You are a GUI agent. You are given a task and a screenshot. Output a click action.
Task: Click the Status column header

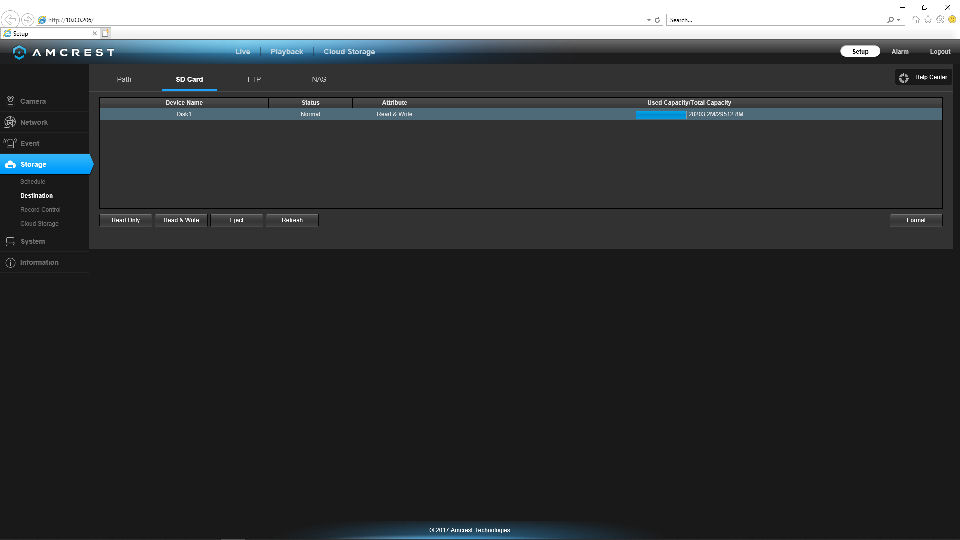click(310, 103)
